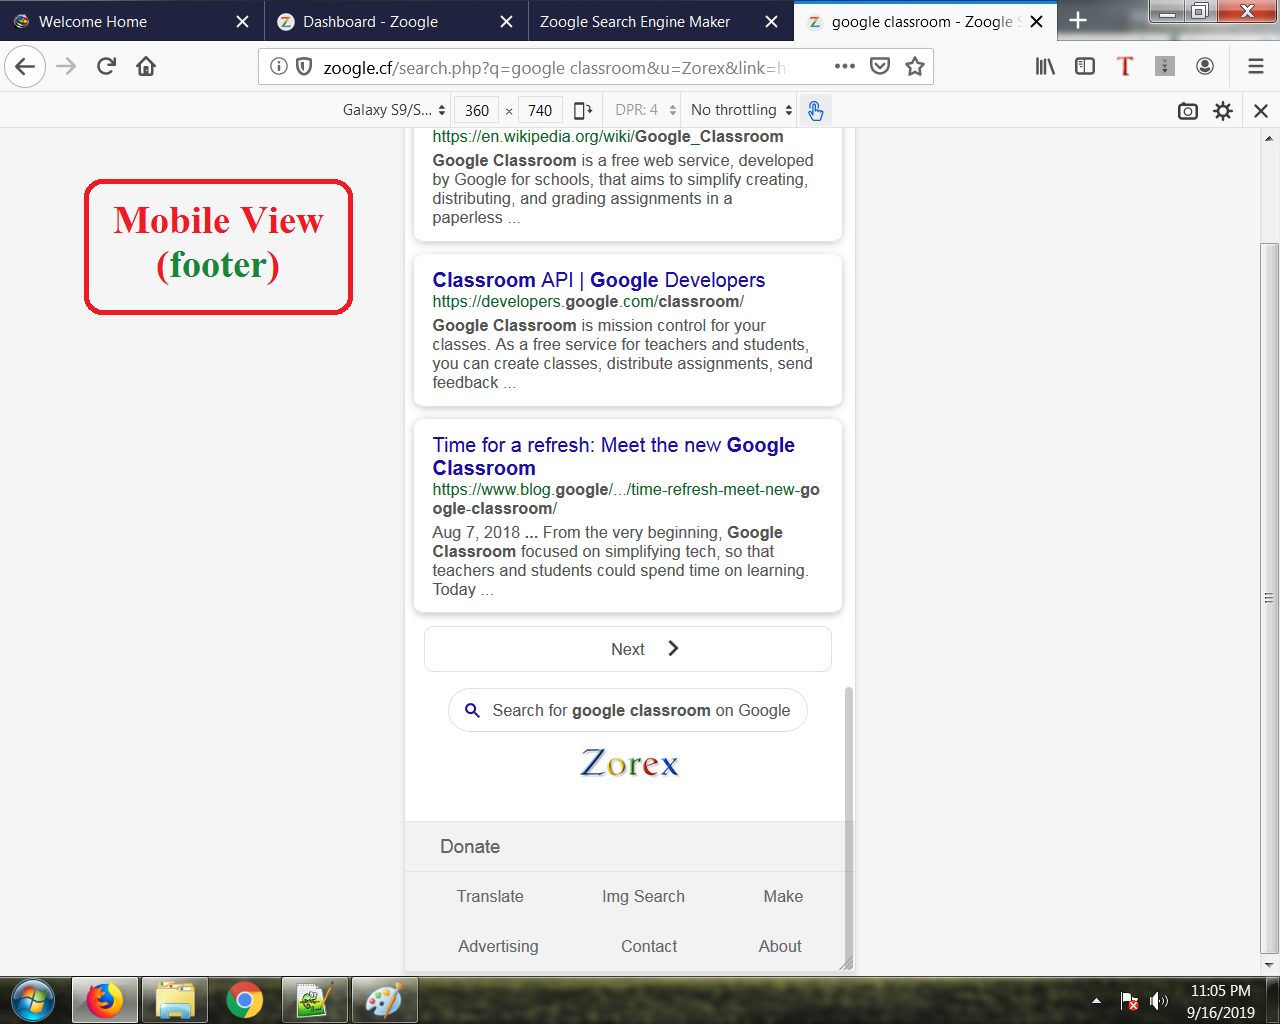Reload the current page

[x=106, y=67]
